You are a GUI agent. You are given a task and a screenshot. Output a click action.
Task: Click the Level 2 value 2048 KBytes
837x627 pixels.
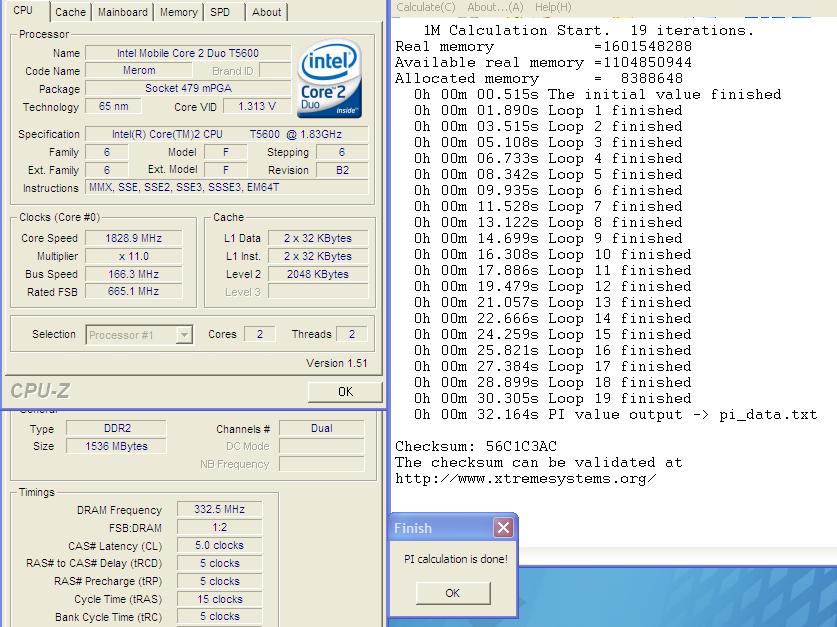point(318,274)
